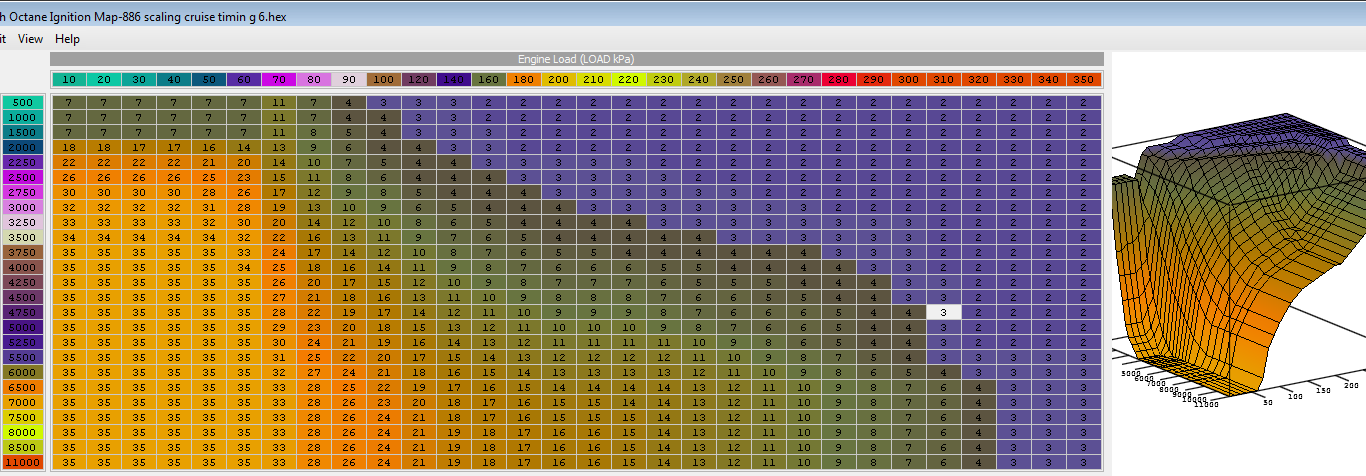This screenshot has height=476, width=1366.
Task: Select the 3500 RPM row header
Action: (x=23, y=237)
